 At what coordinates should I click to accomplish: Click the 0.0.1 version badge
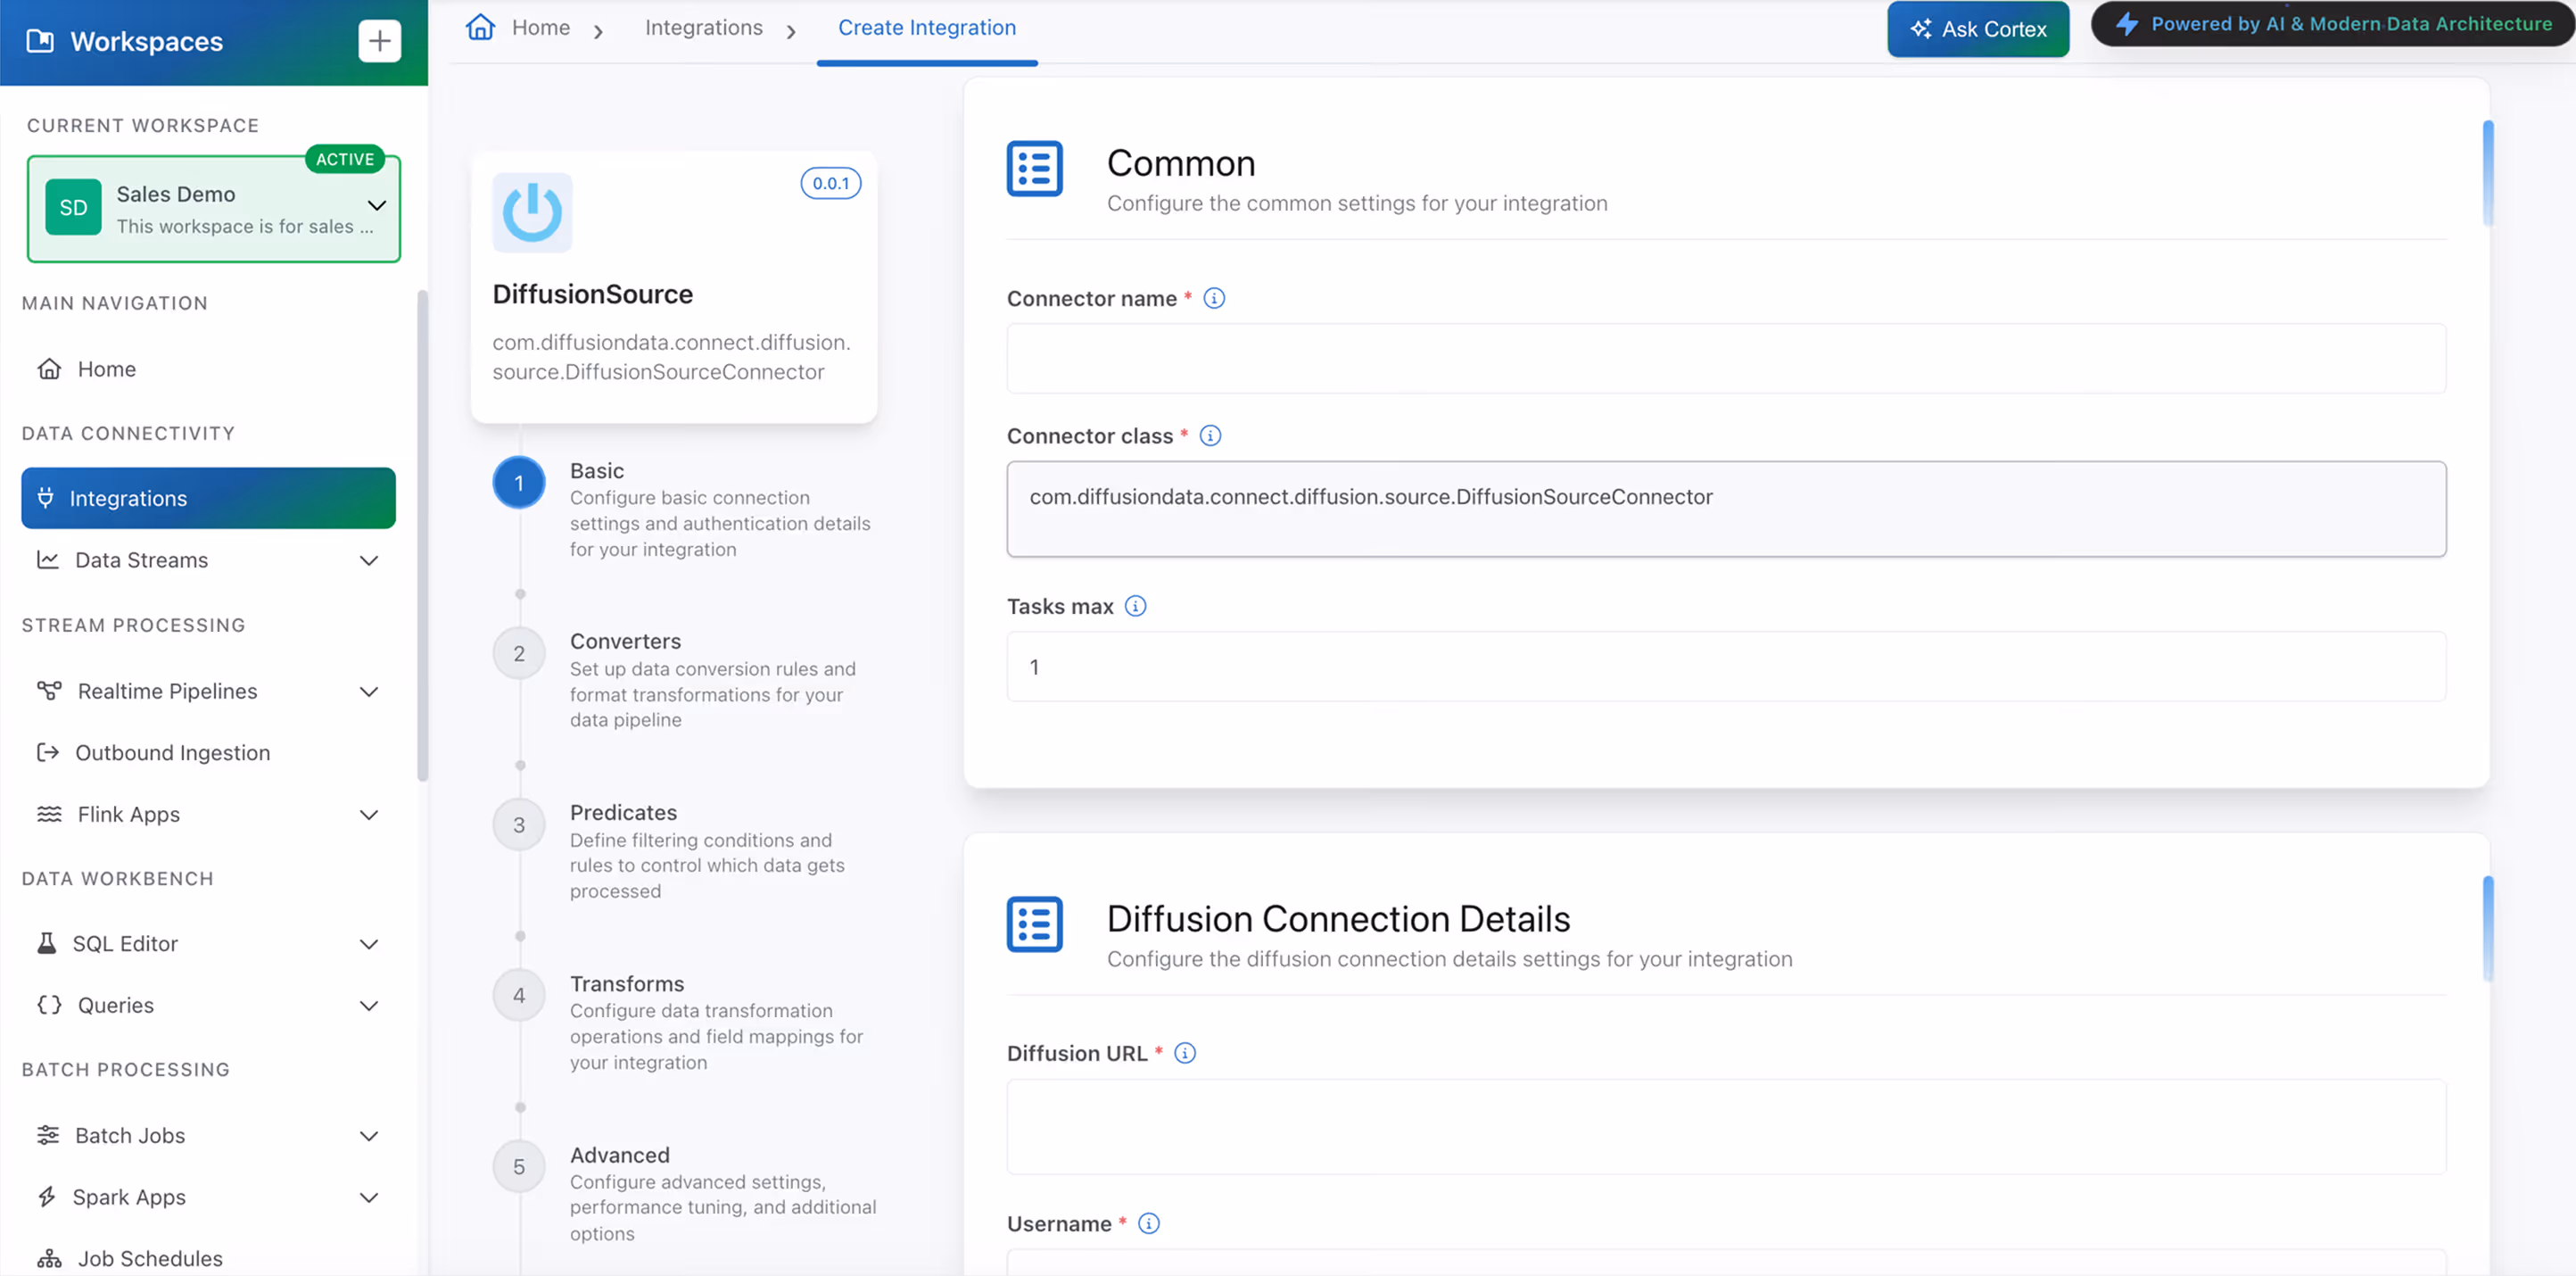830,184
